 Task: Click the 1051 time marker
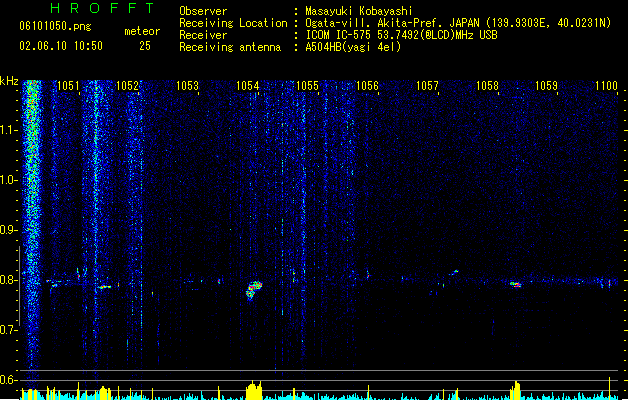[x=68, y=86]
